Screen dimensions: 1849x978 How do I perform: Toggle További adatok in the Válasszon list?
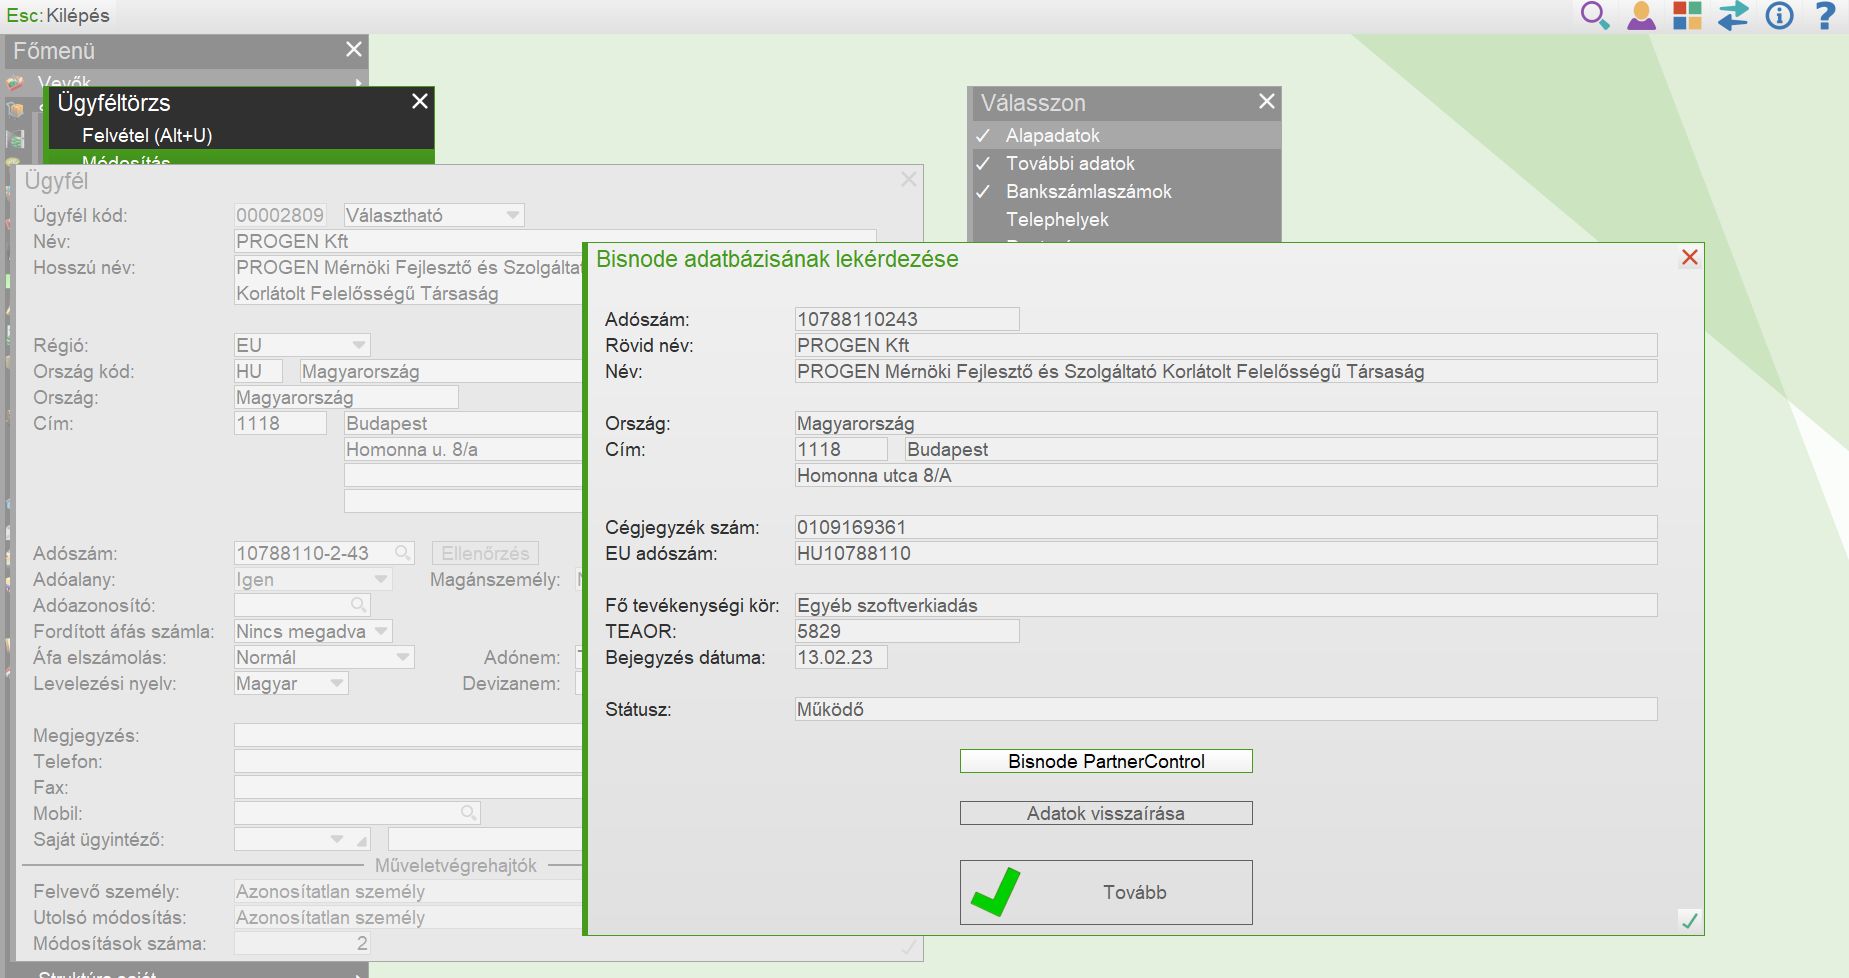[1125, 163]
